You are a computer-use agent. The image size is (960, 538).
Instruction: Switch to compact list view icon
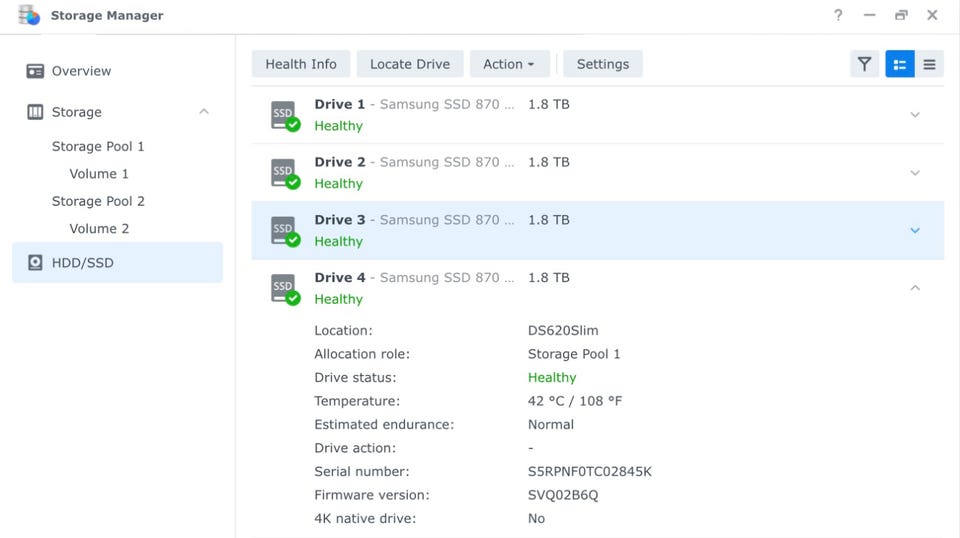[x=929, y=64]
